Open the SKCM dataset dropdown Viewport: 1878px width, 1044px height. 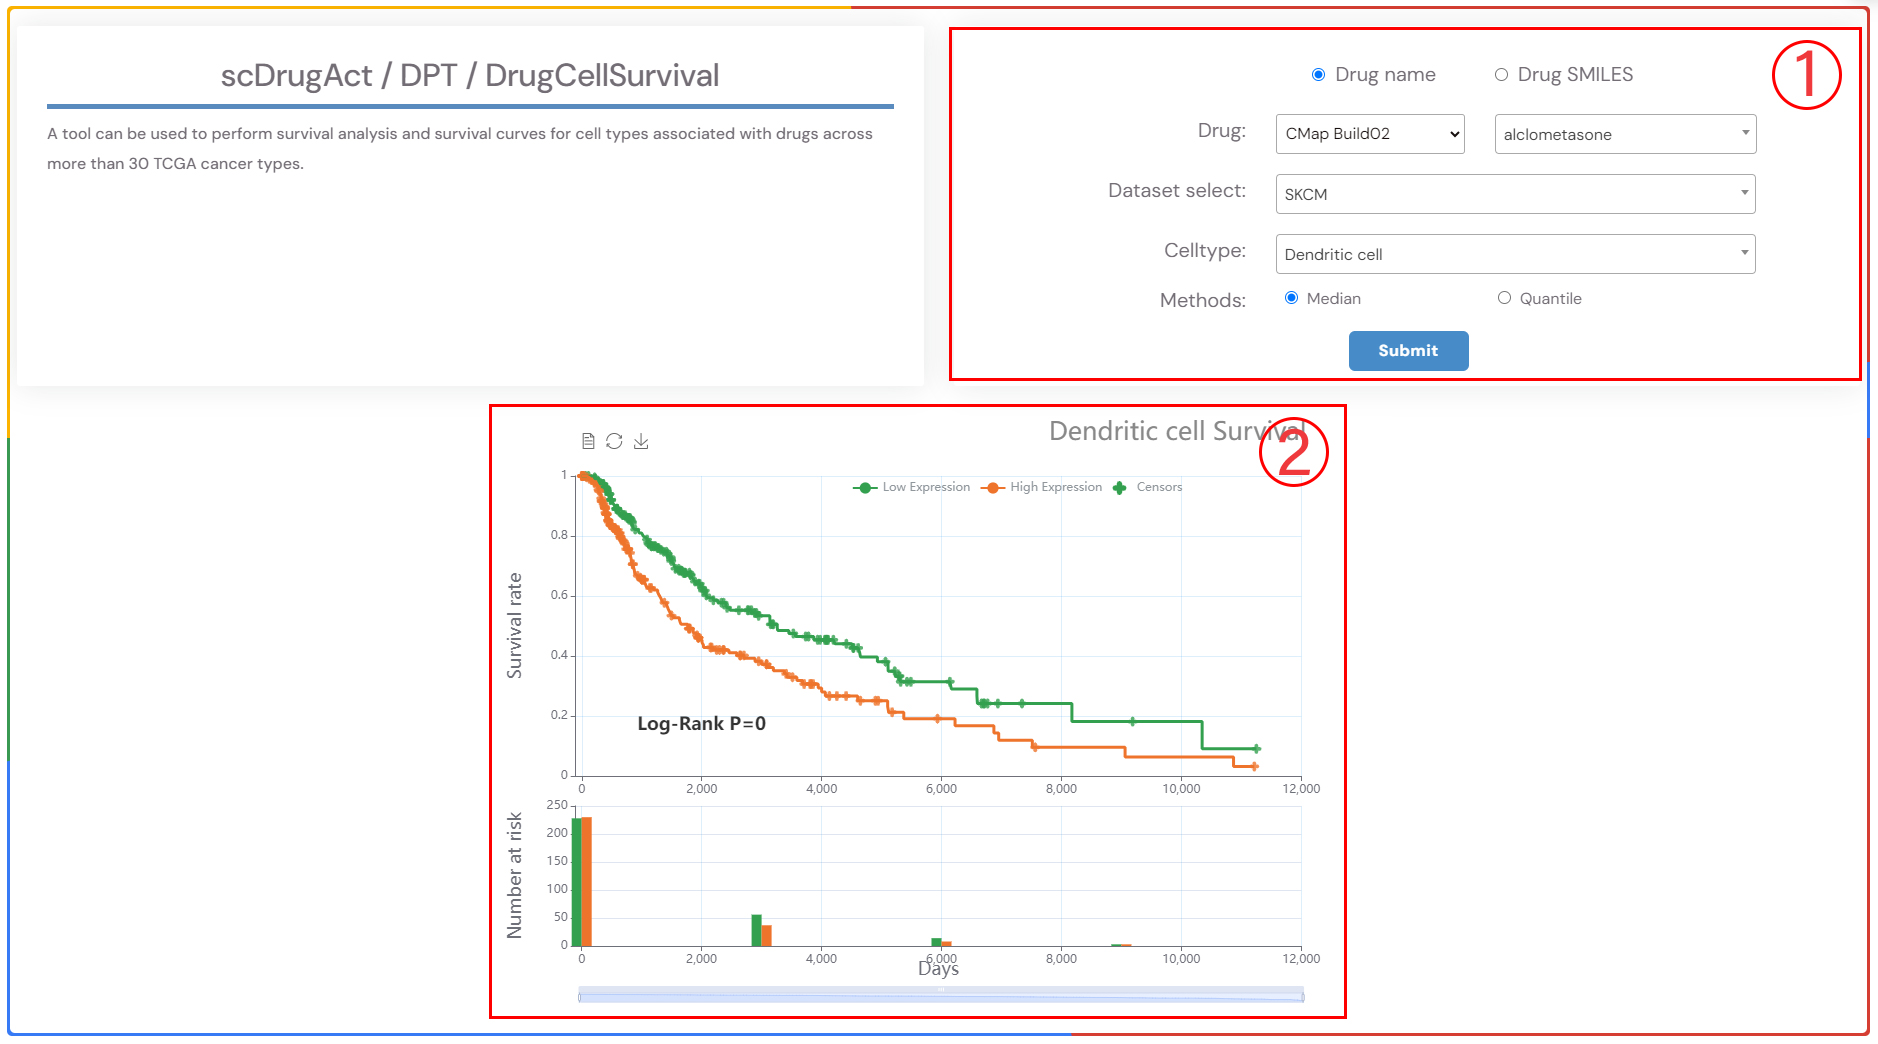1514,194
